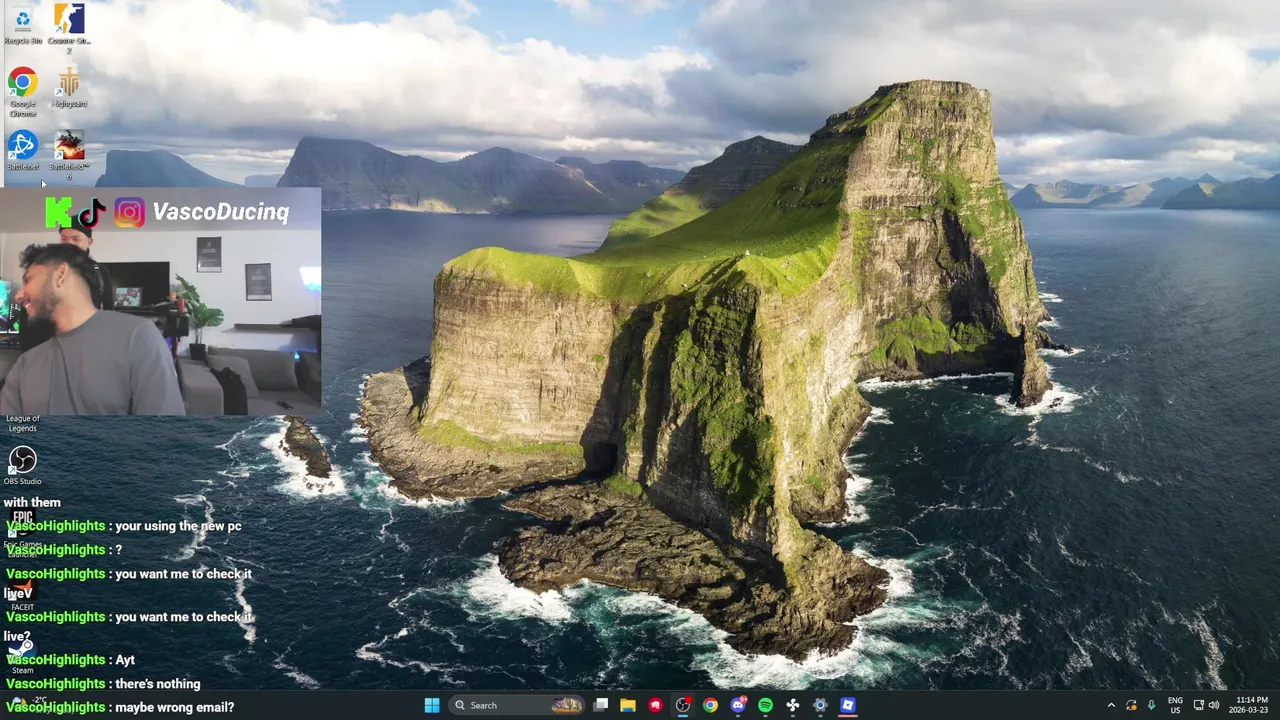The image size is (1280, 720).
Task: Click the sync status tray icon
Action: point(1131,705)
